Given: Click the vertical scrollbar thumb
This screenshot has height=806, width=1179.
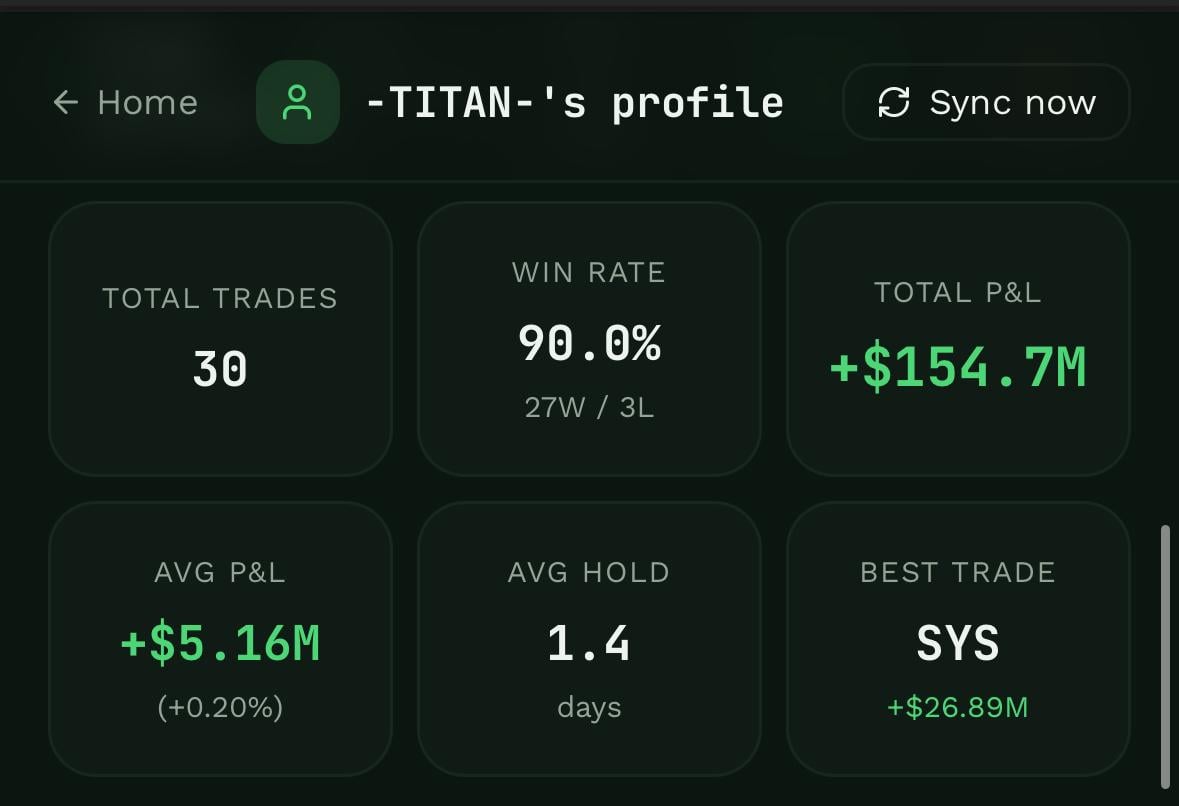Looking at the screenshot, I should 1165,656.
